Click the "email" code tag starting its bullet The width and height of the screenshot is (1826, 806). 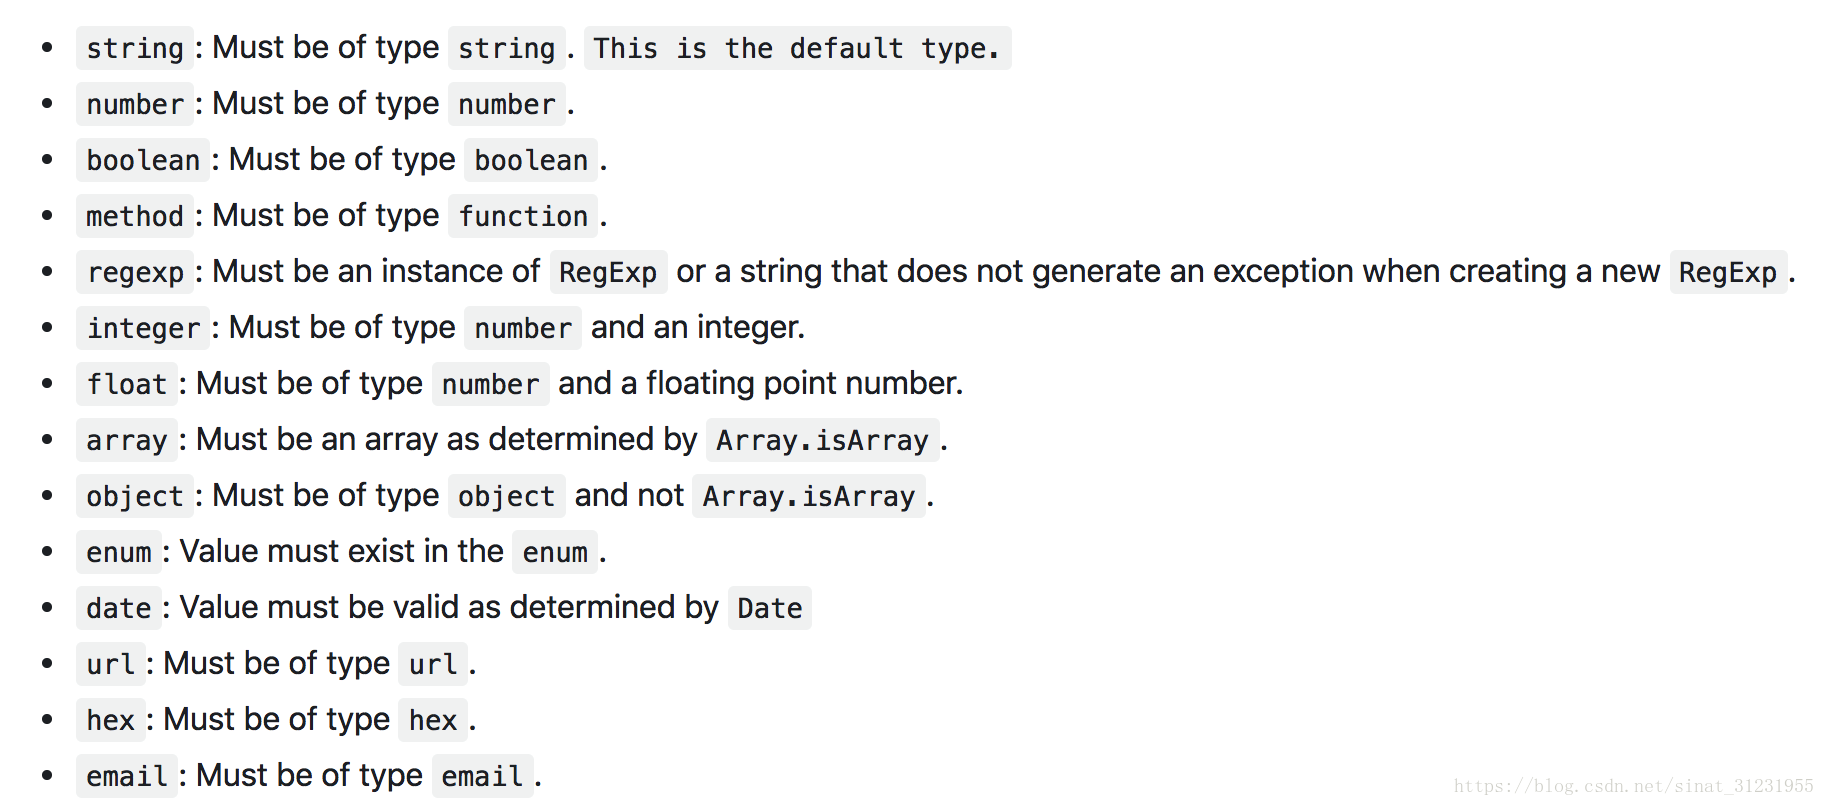[126, 776]
